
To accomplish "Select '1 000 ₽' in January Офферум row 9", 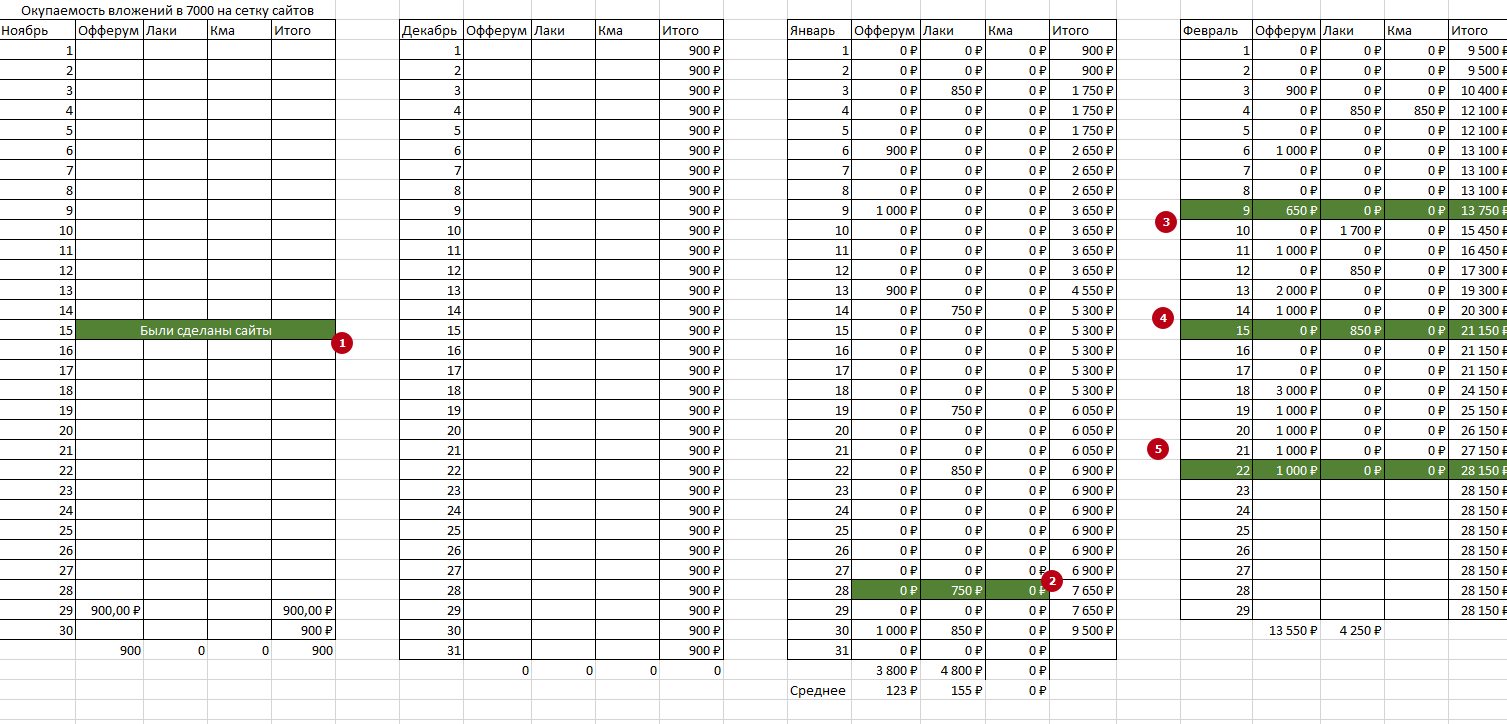I will pyautogui.click(x=886, y=210).
